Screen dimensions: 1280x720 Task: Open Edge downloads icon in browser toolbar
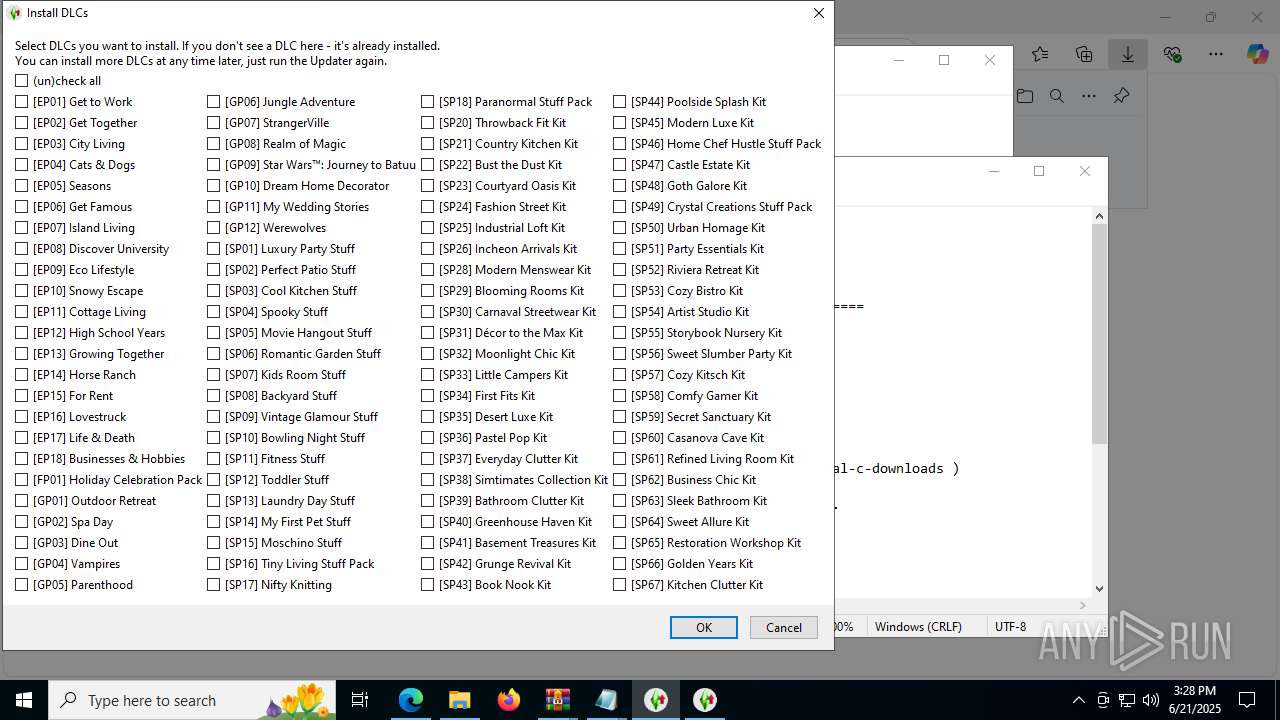pos(1128,54)
